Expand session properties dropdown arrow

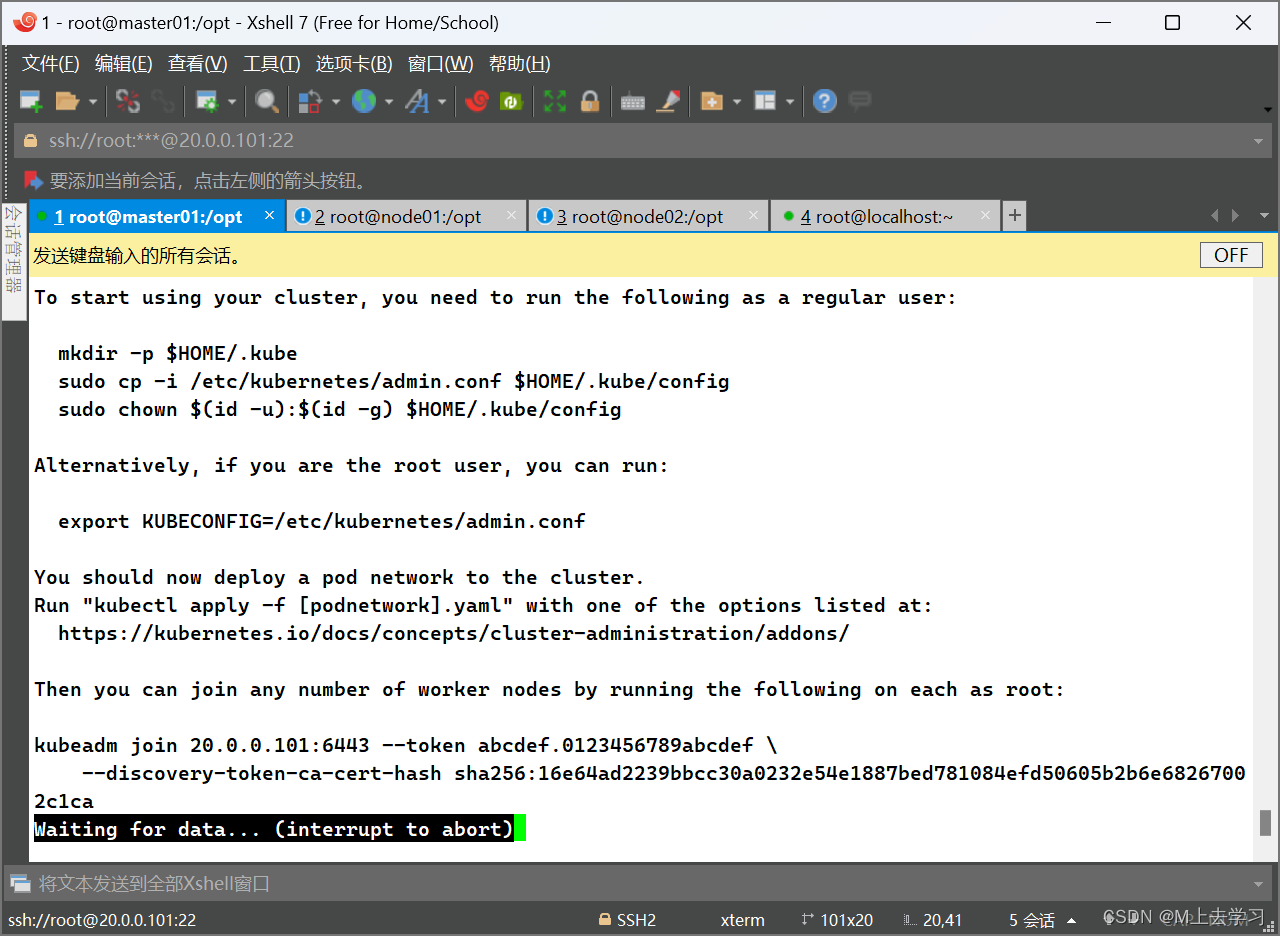232,101
